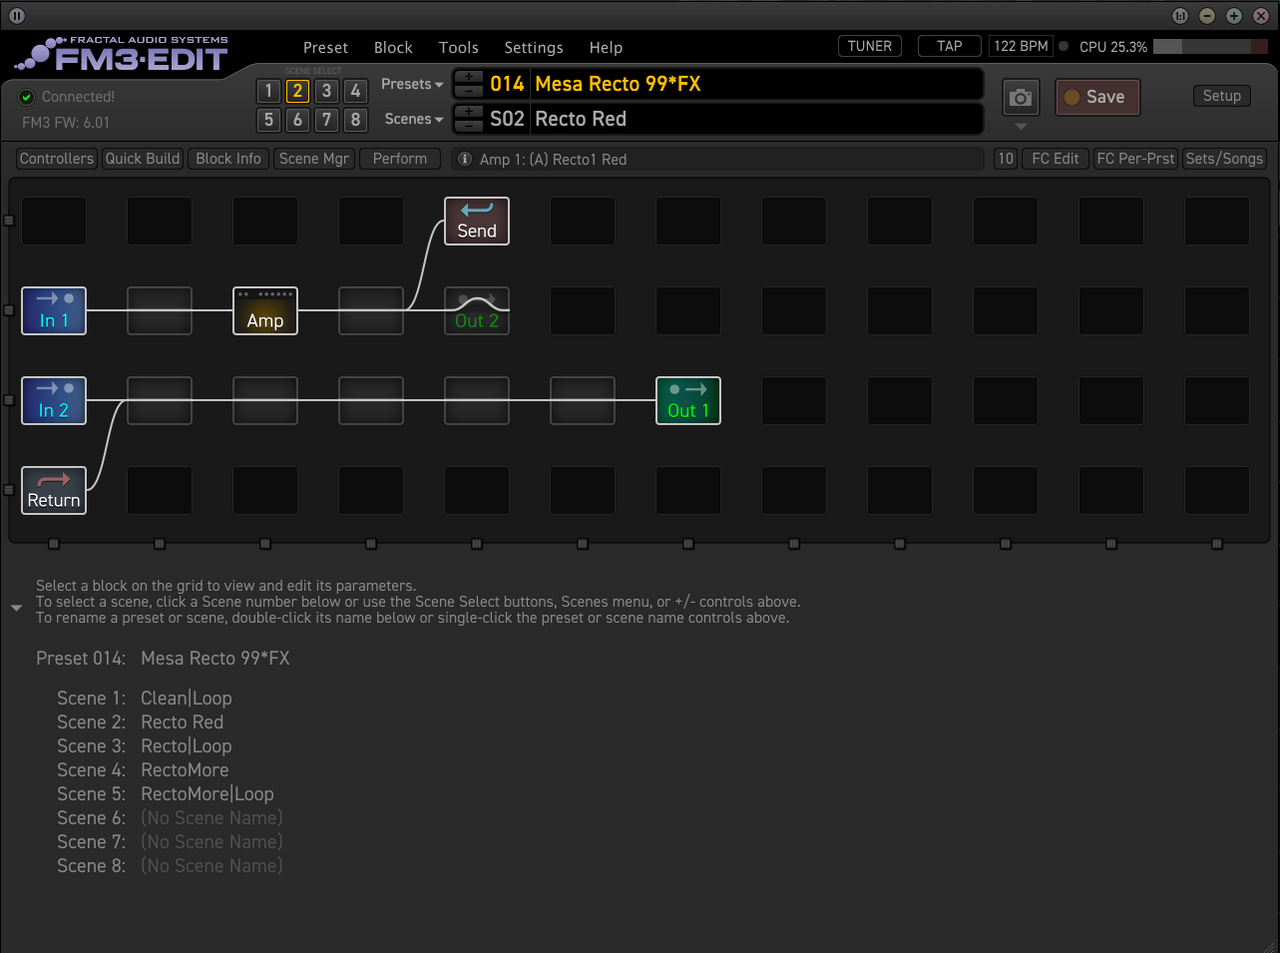Viewport: 1280px width, 953px height.
Task: Open the Perform view
Action: [400, 159]
